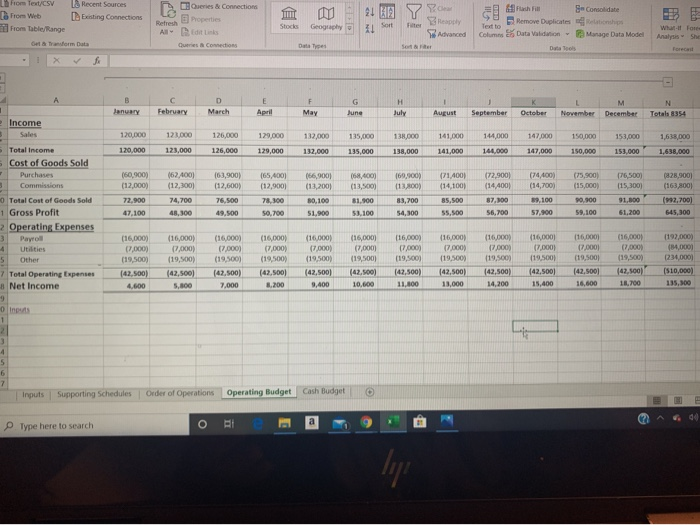Collapse the column outline group minus button
700x525 pixels.
667,82
